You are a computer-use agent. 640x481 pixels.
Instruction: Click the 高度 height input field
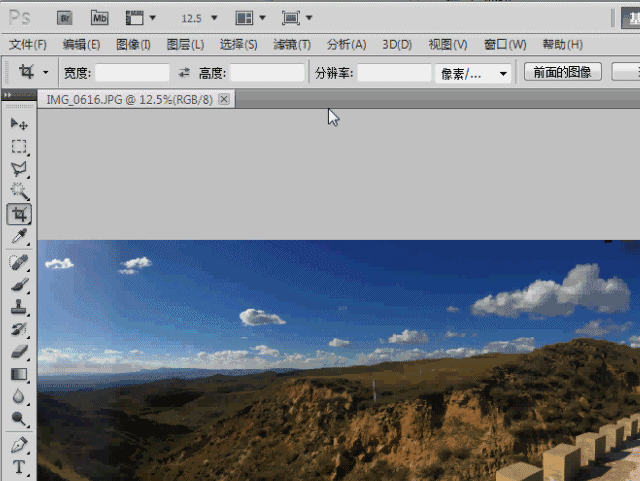click(x=267, y=73)
